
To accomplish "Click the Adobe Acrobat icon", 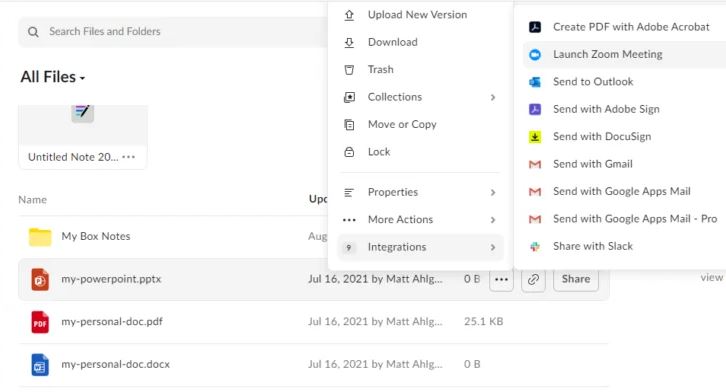I will (x=535, y=27).
